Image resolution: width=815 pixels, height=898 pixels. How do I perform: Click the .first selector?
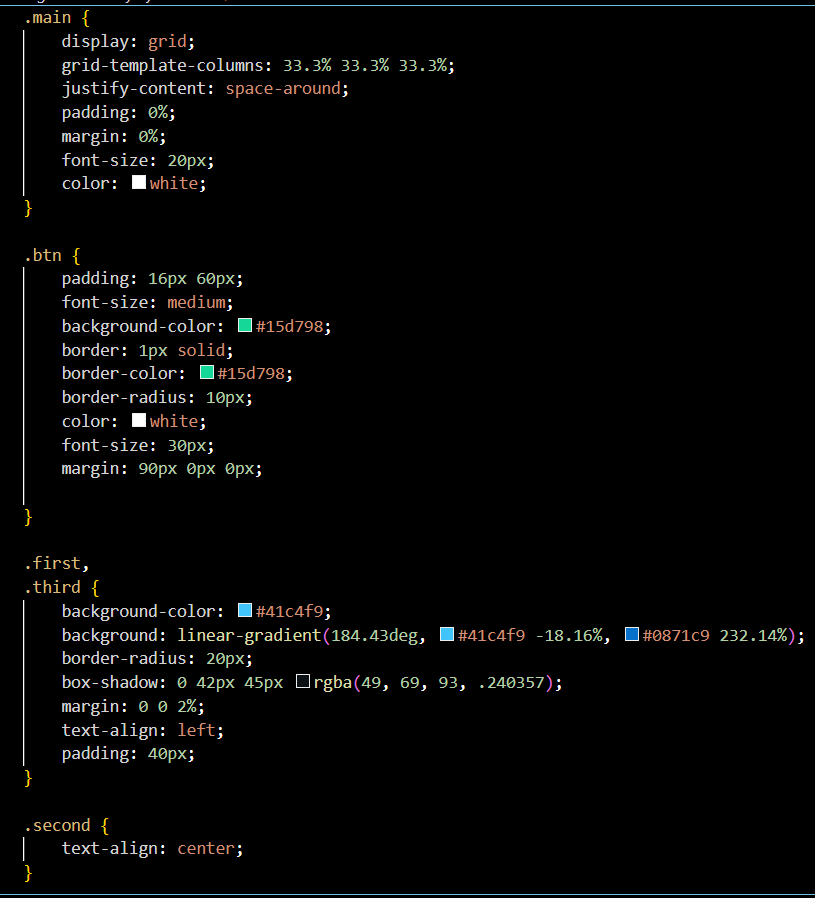coord(54,564)
